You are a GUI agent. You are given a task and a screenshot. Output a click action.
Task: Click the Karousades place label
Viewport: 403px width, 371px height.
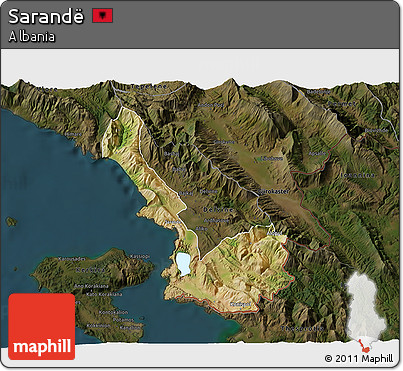tap(72, 259)
